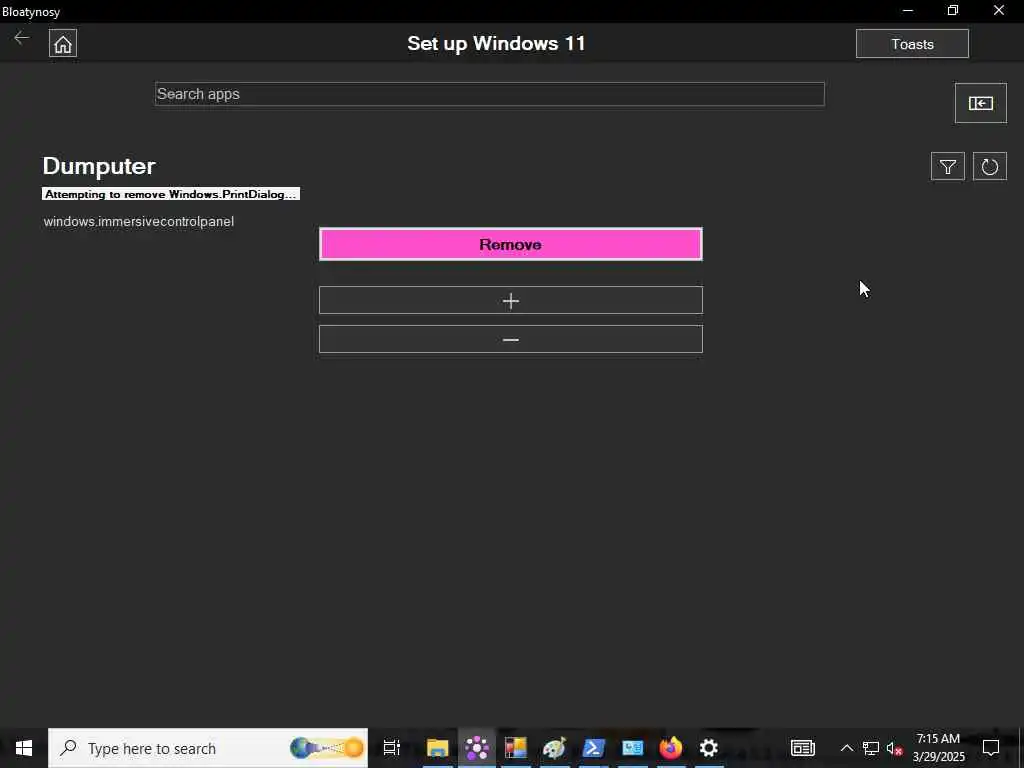
Task: Select windows.immersivecontrolpanel entry
Action: click(x=138, y=221)
